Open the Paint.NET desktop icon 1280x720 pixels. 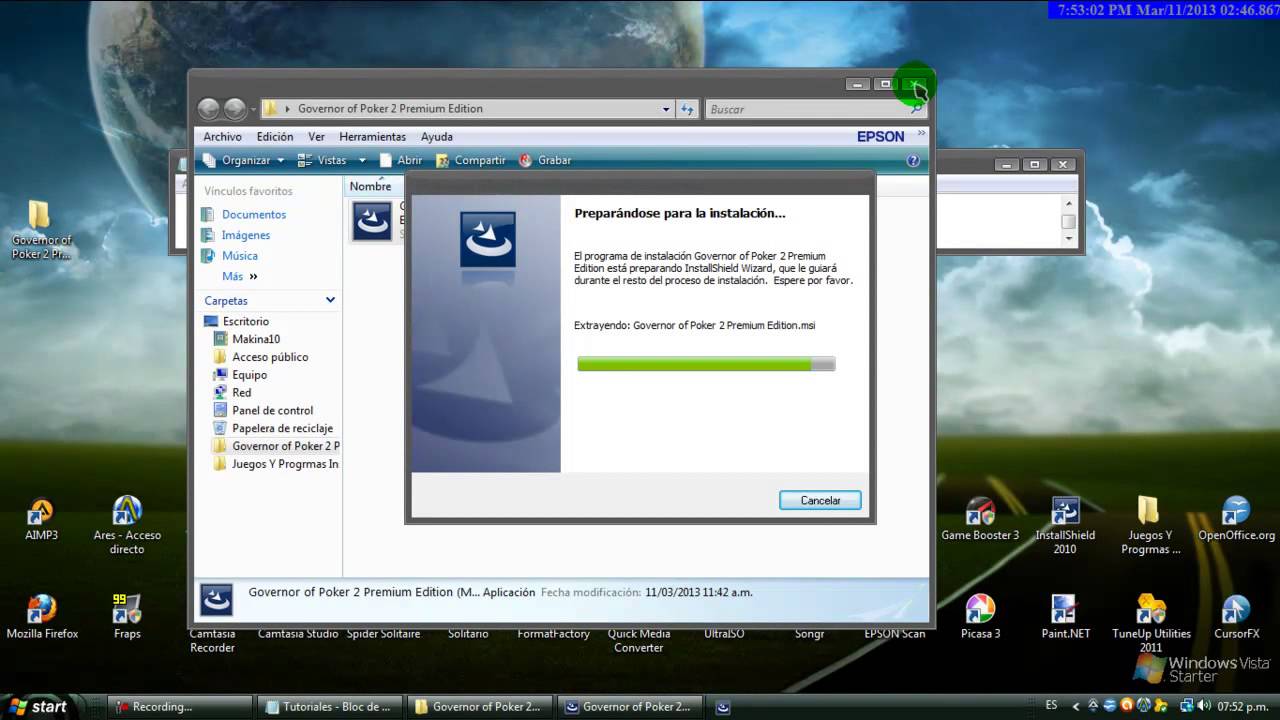(x=1064, y=610)
